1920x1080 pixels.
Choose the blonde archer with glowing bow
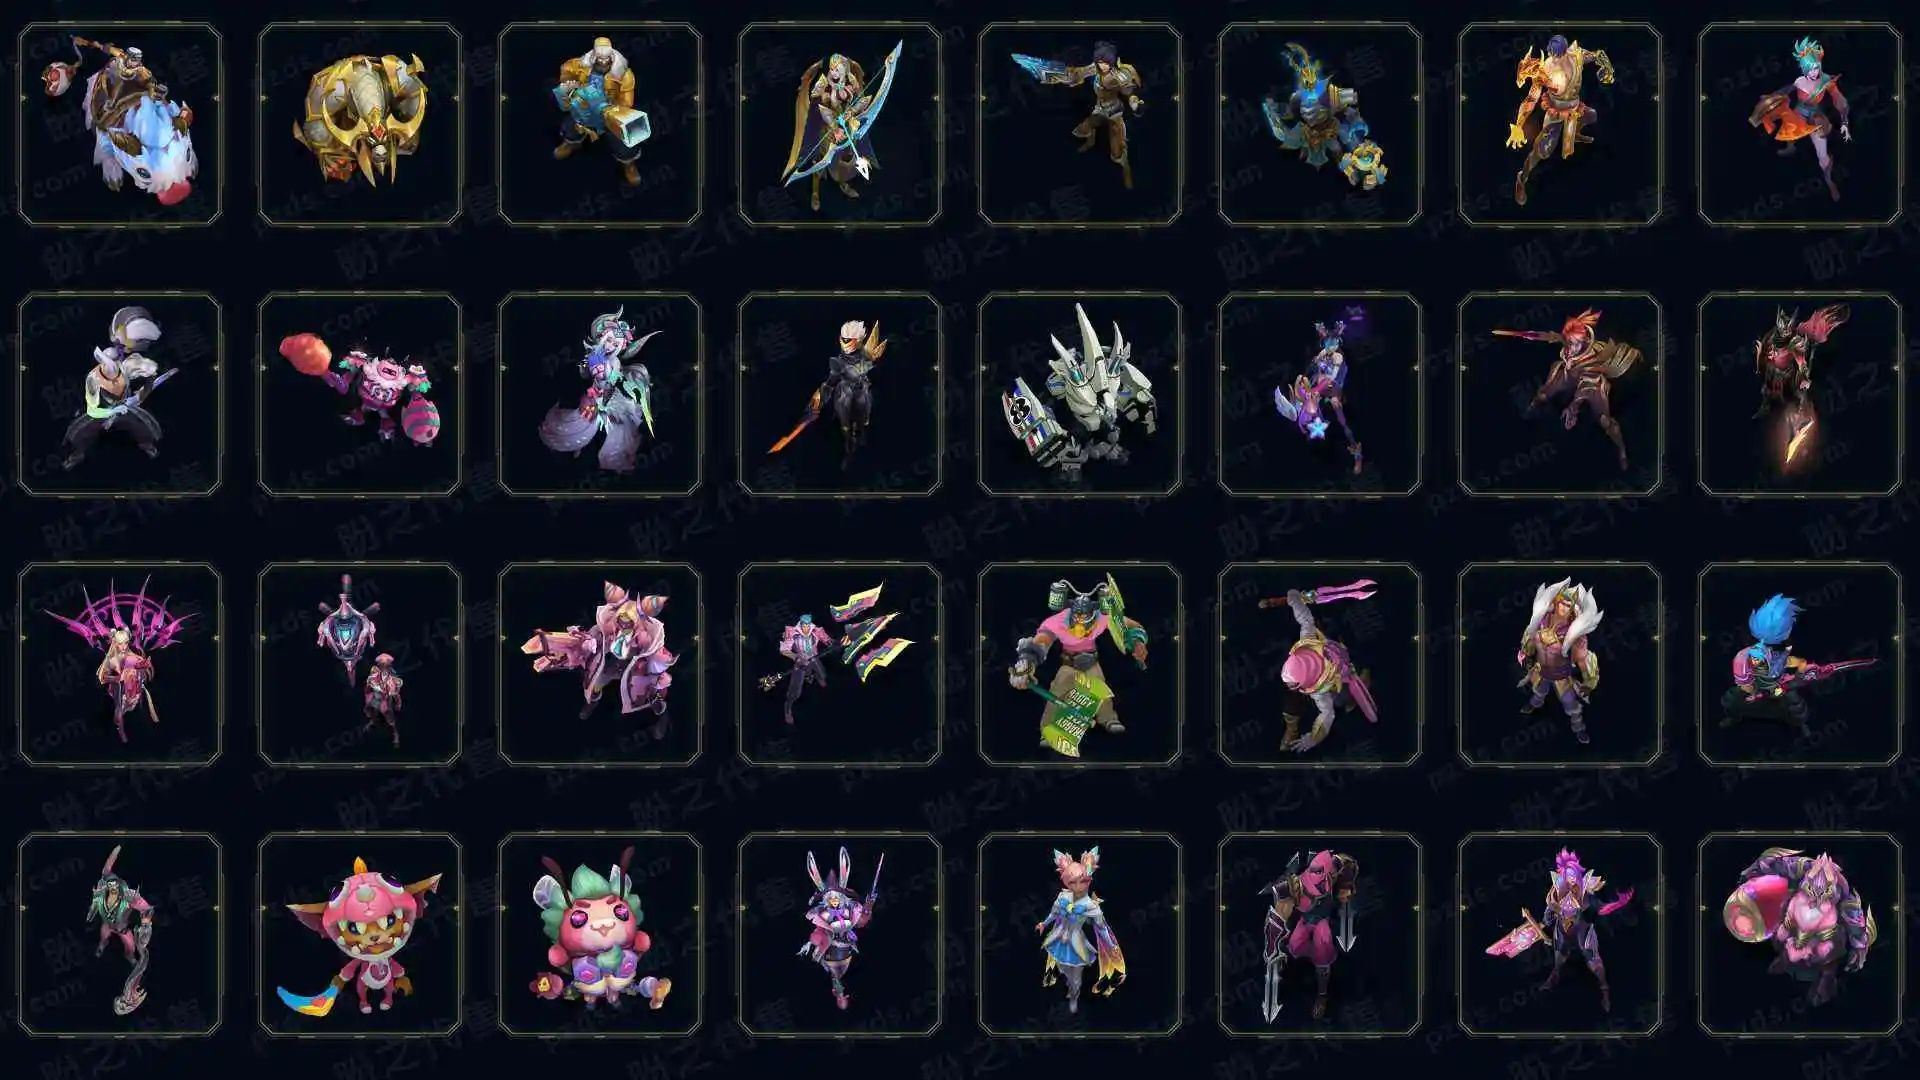pyautogui.click(x=840, y=124)
